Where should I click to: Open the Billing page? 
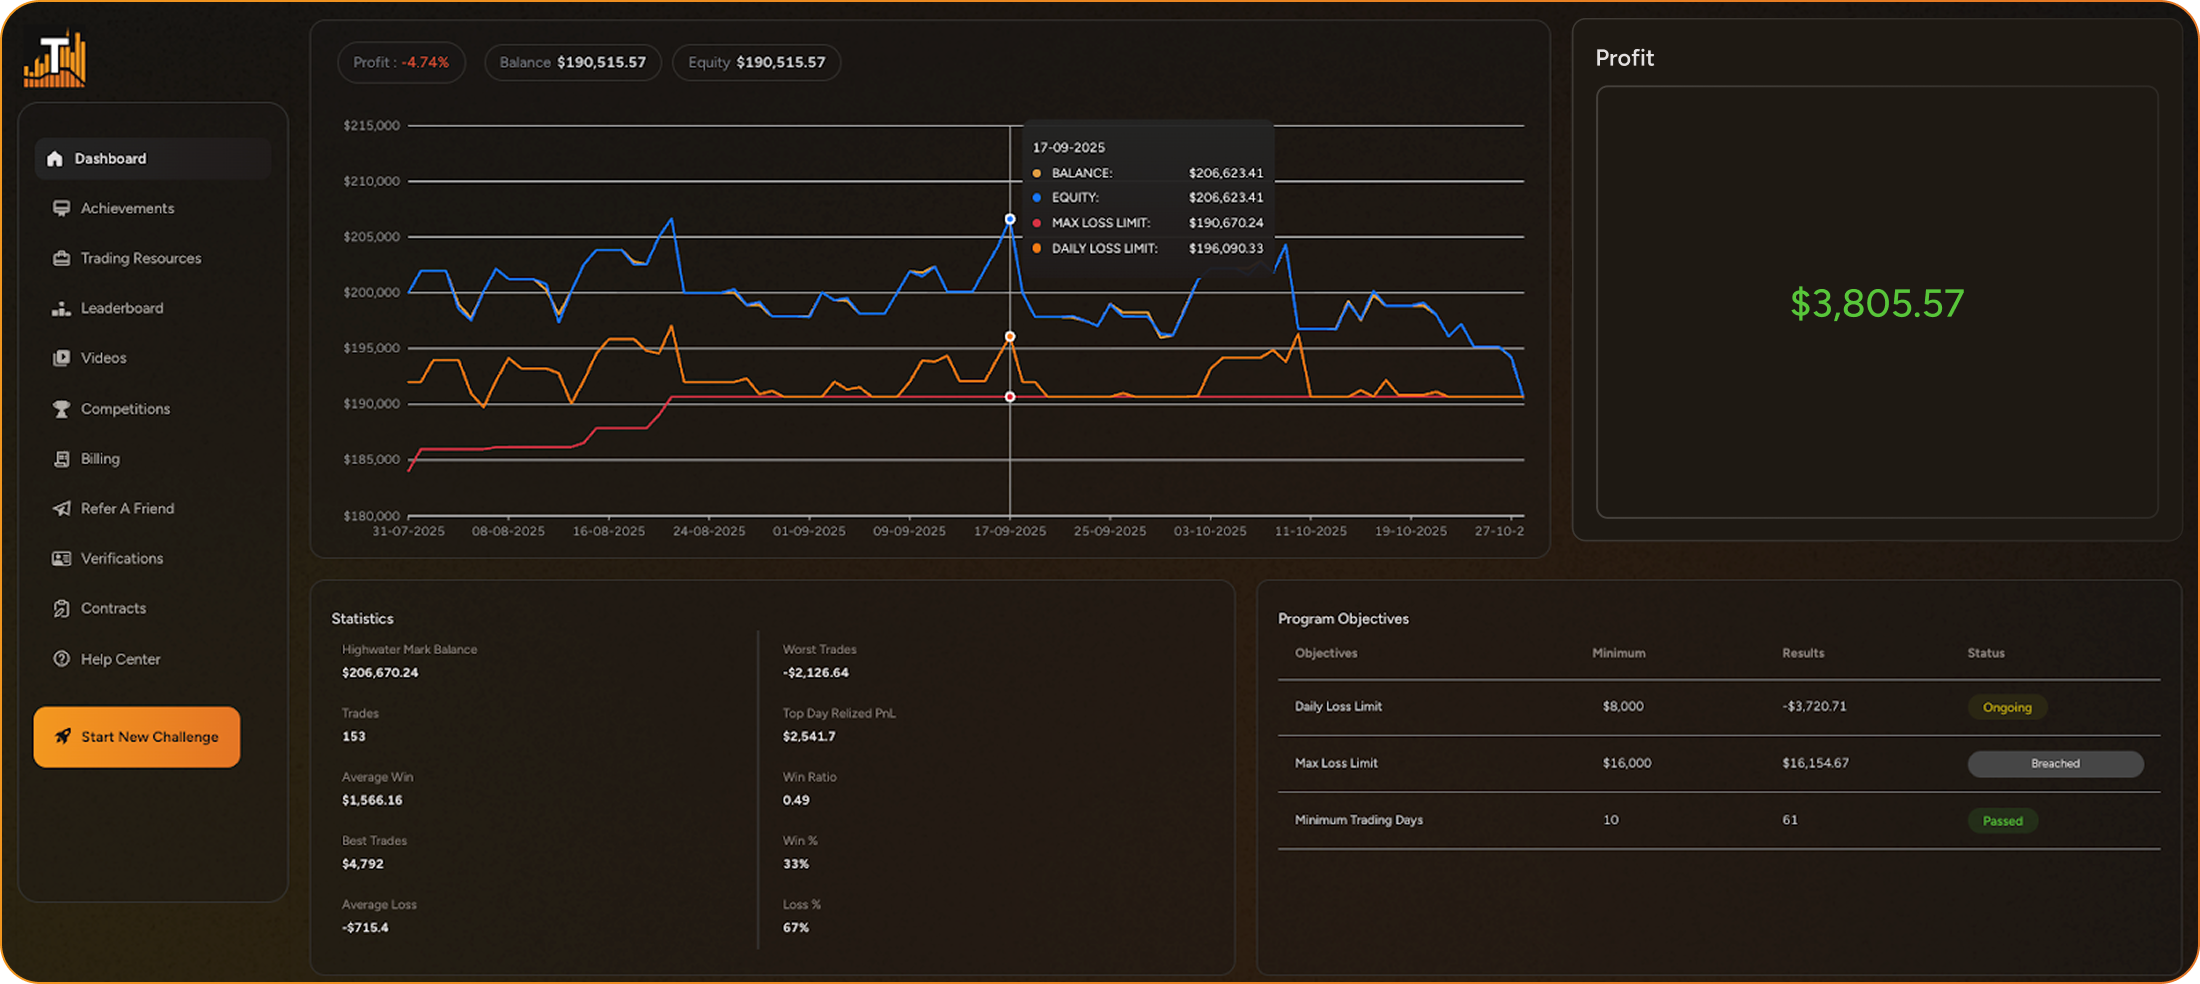point(100,459)
